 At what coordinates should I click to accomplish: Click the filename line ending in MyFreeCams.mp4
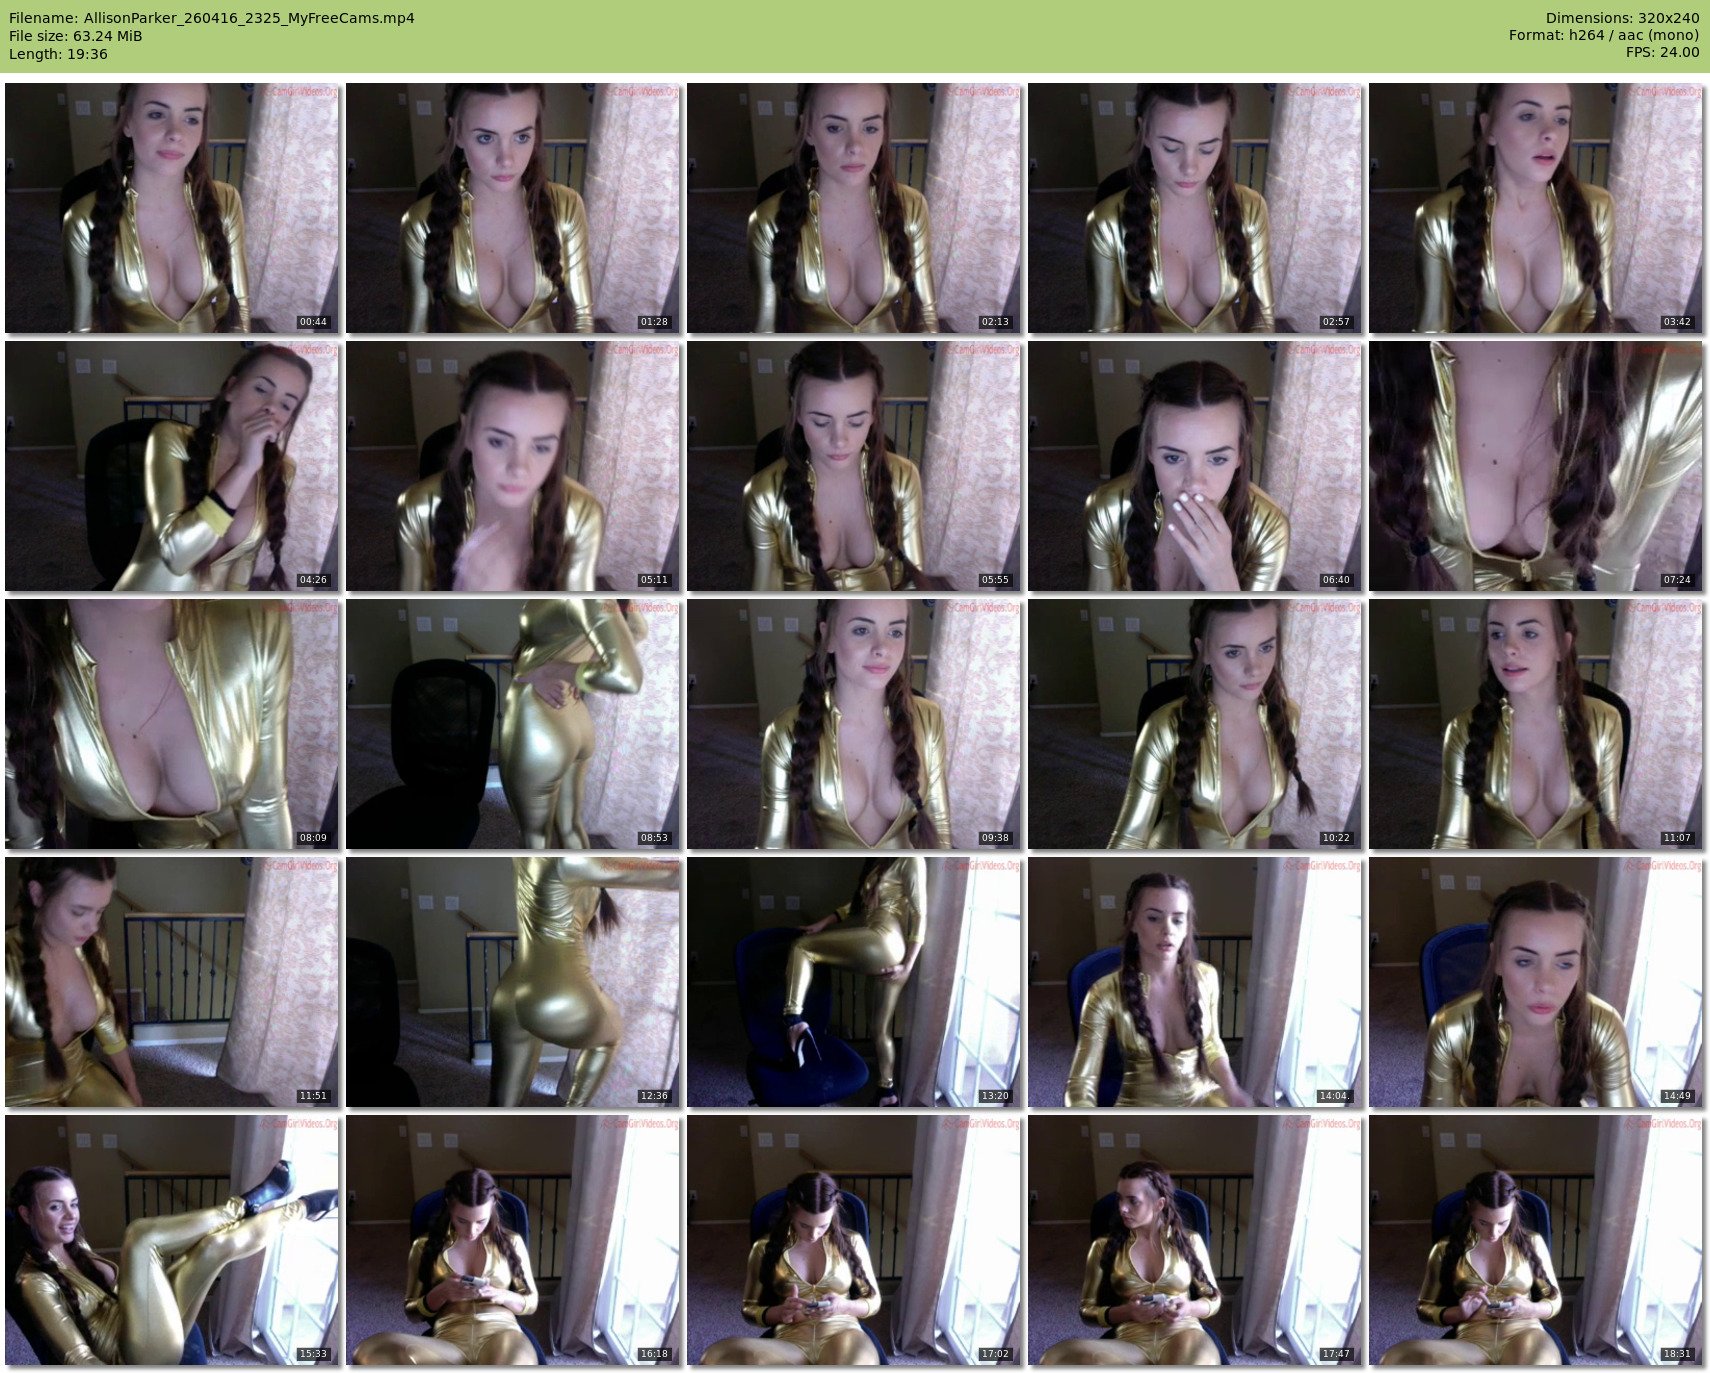click(212, 18)
